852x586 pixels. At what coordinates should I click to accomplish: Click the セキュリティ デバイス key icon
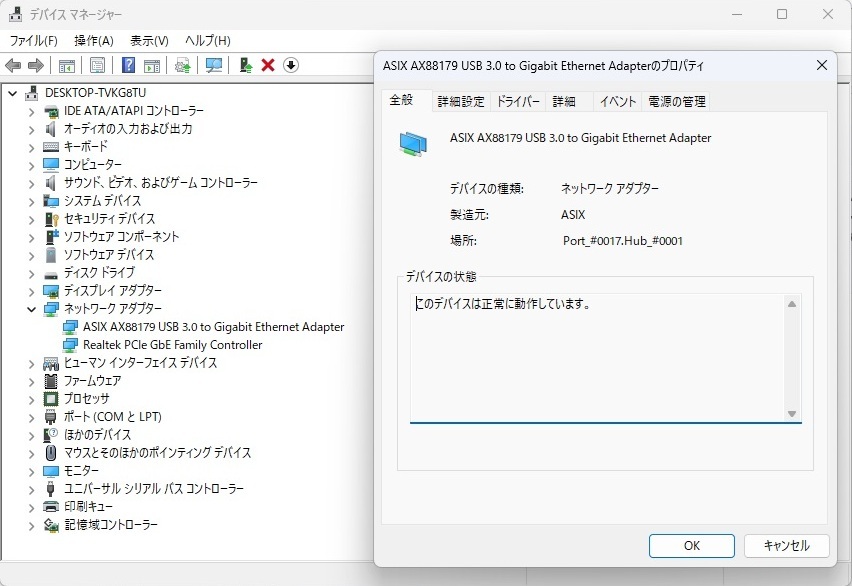[x=51, y=219]
